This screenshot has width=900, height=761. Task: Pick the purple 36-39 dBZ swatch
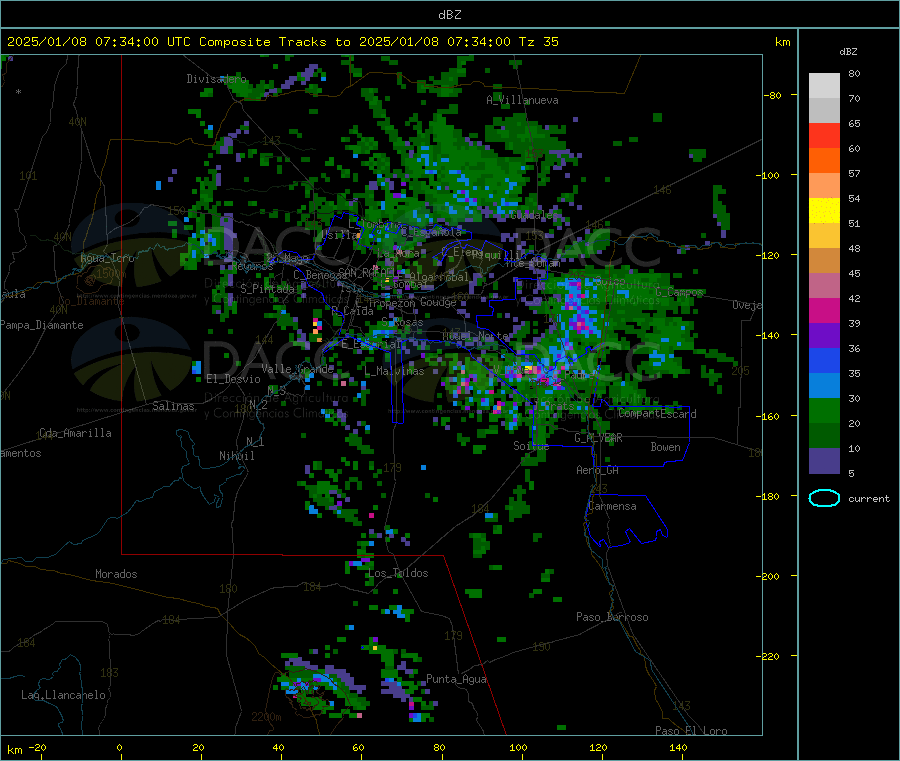coord(824,336)
